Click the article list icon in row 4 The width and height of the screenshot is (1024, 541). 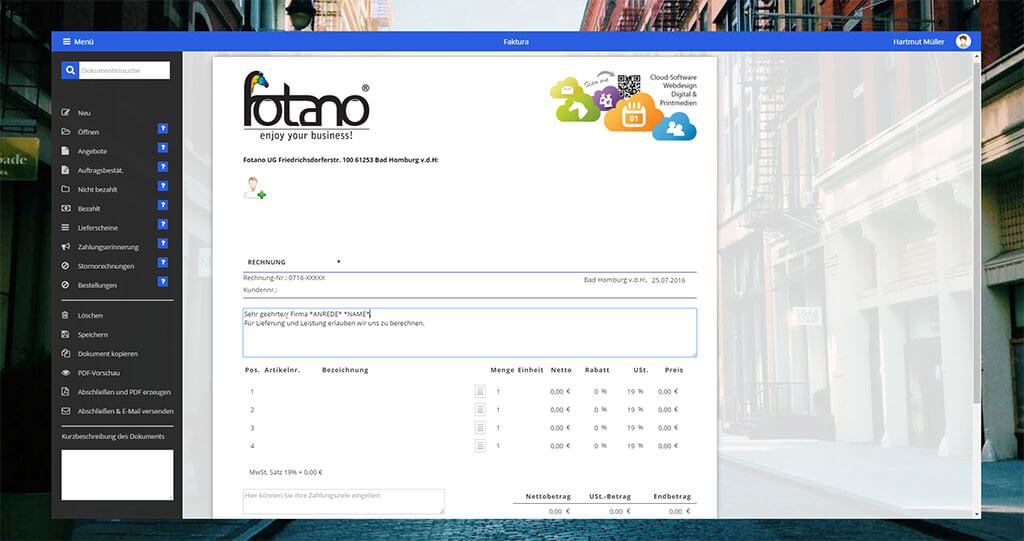pyautogui.click(x=480, y=446)
